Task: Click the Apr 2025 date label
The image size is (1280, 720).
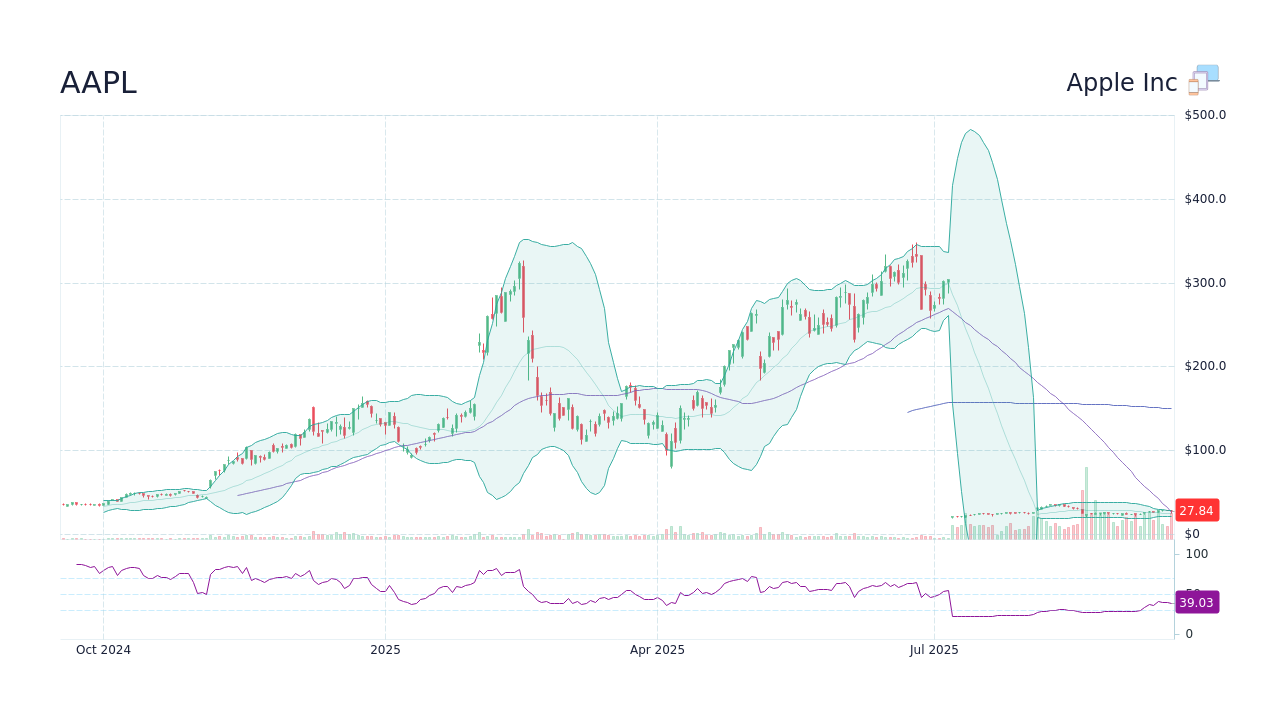Action: tap(657, 650)
